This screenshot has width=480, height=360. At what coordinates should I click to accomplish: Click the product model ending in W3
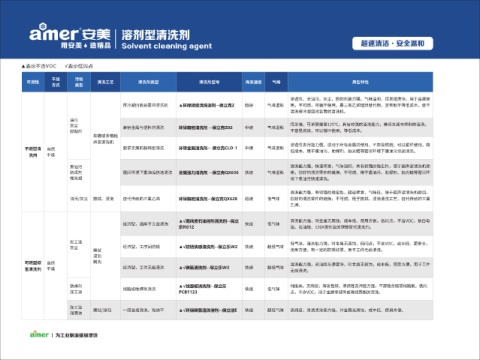tap(204, 267)
